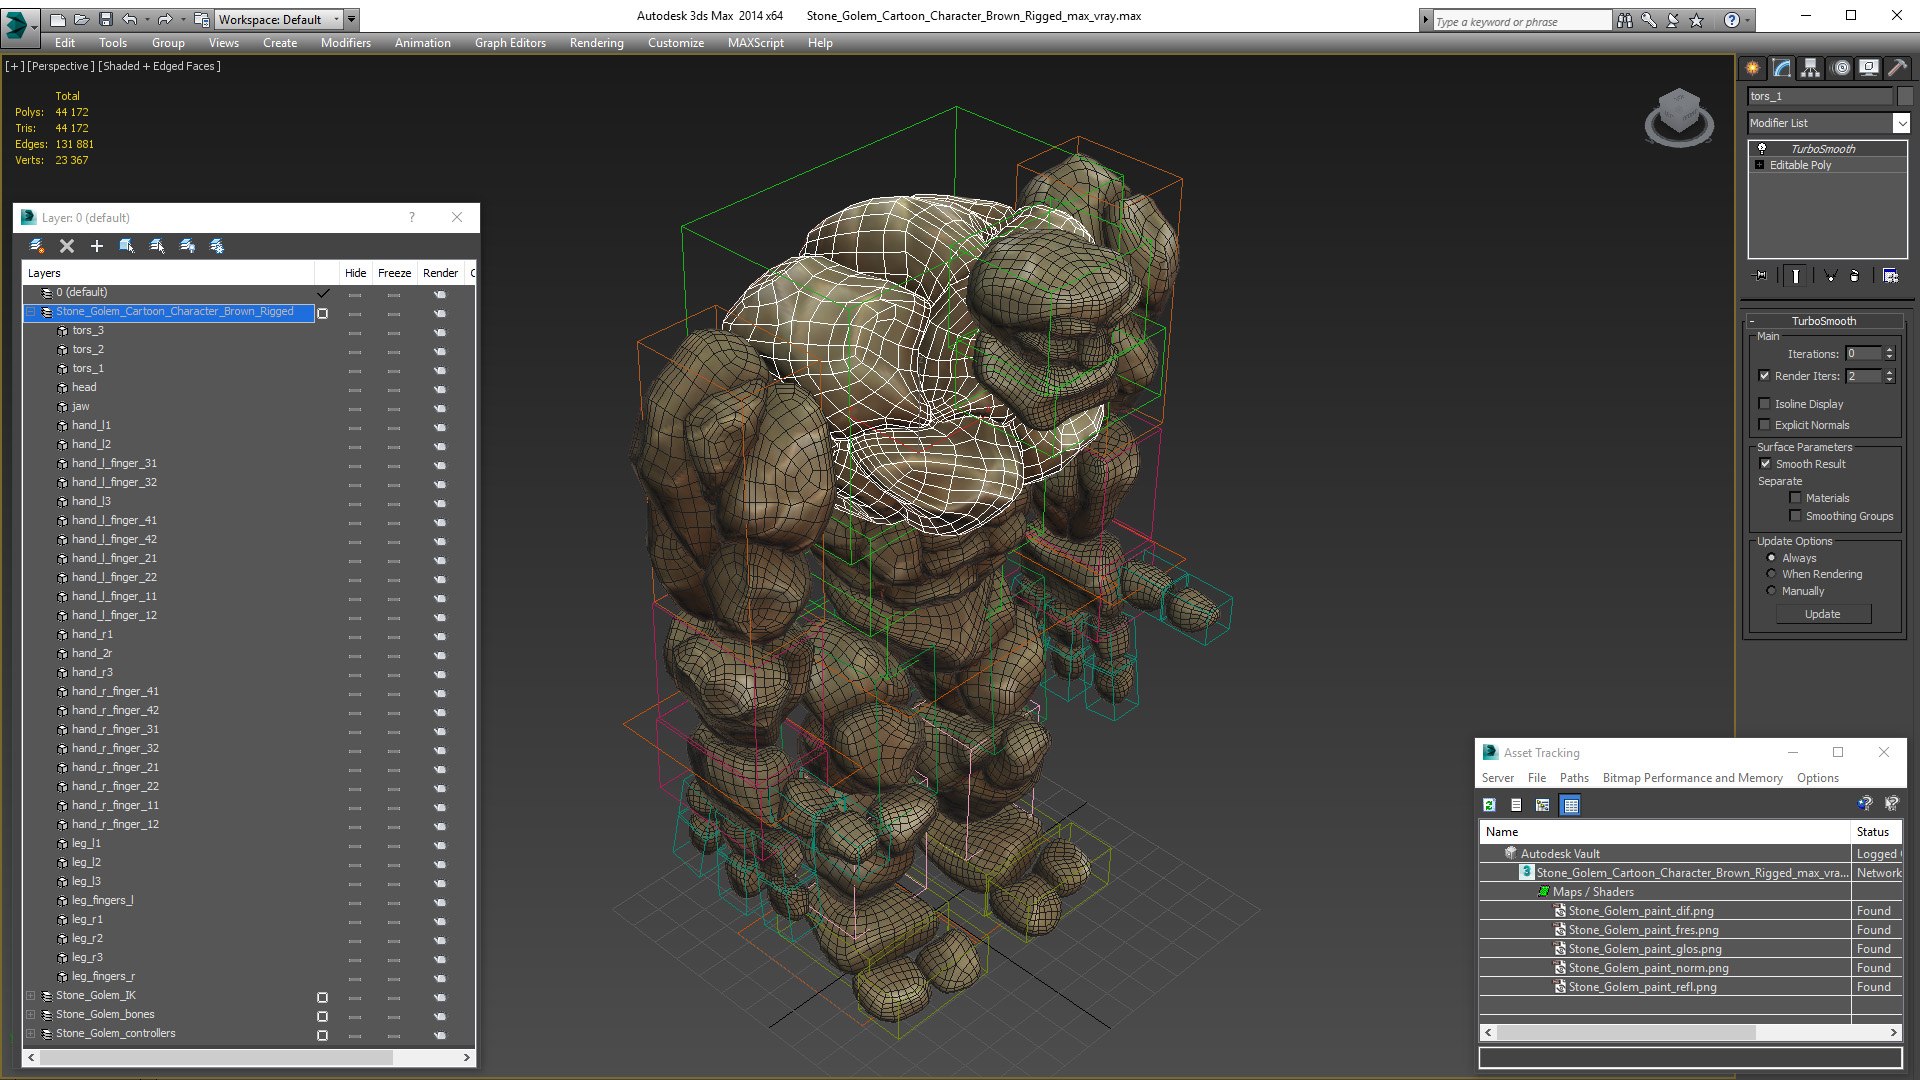Click the New Scene icon
The image size is (1920, 1080).
pos(57,19)
